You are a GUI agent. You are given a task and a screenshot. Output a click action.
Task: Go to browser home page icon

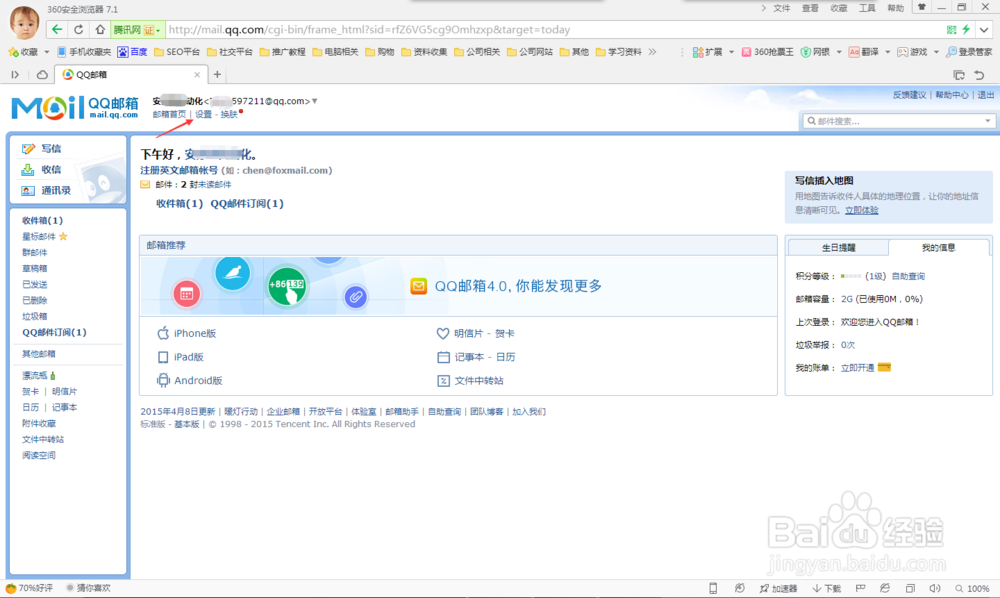point(99,29)
